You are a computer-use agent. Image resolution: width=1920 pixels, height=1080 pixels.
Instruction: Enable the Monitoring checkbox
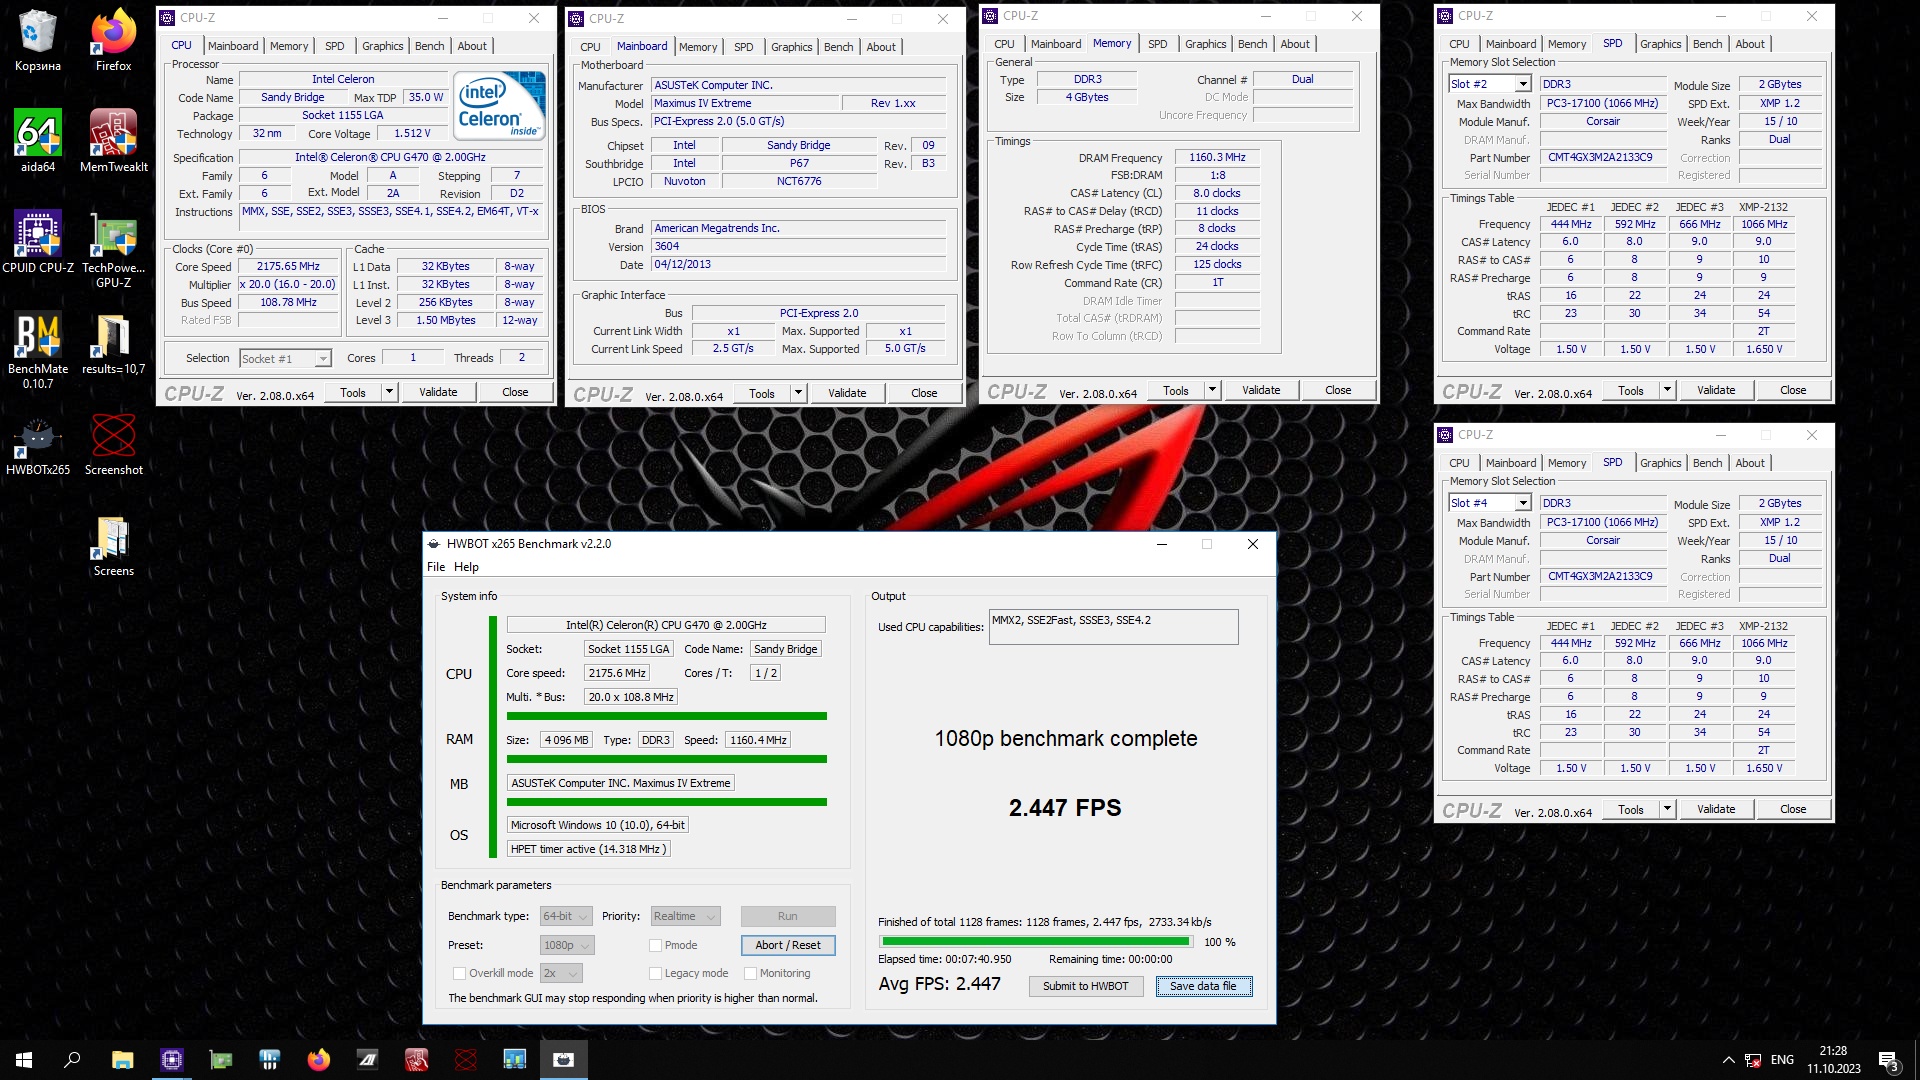click(750, 973)
